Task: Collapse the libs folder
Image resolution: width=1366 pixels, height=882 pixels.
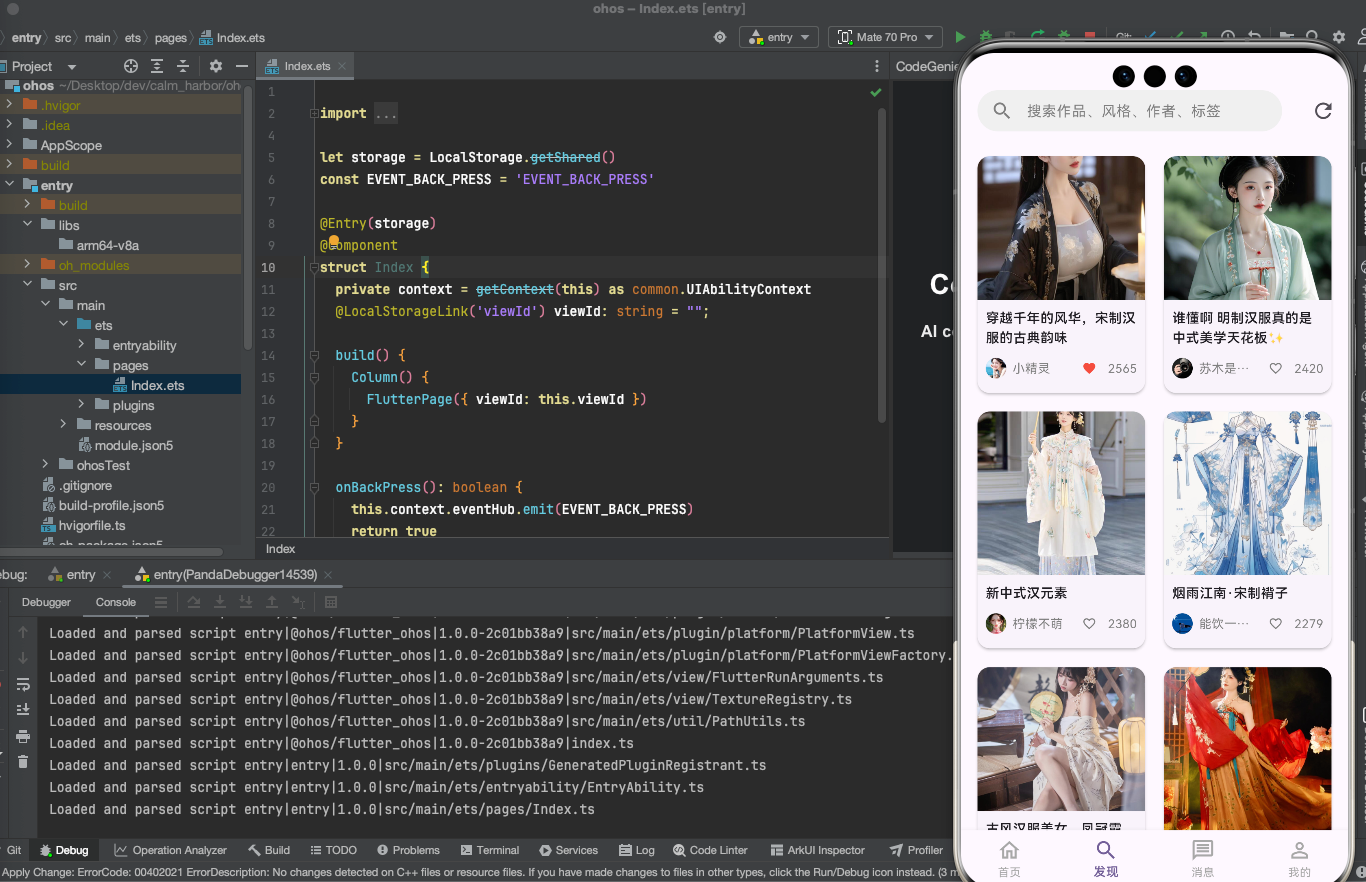Action: pos(28,225)
